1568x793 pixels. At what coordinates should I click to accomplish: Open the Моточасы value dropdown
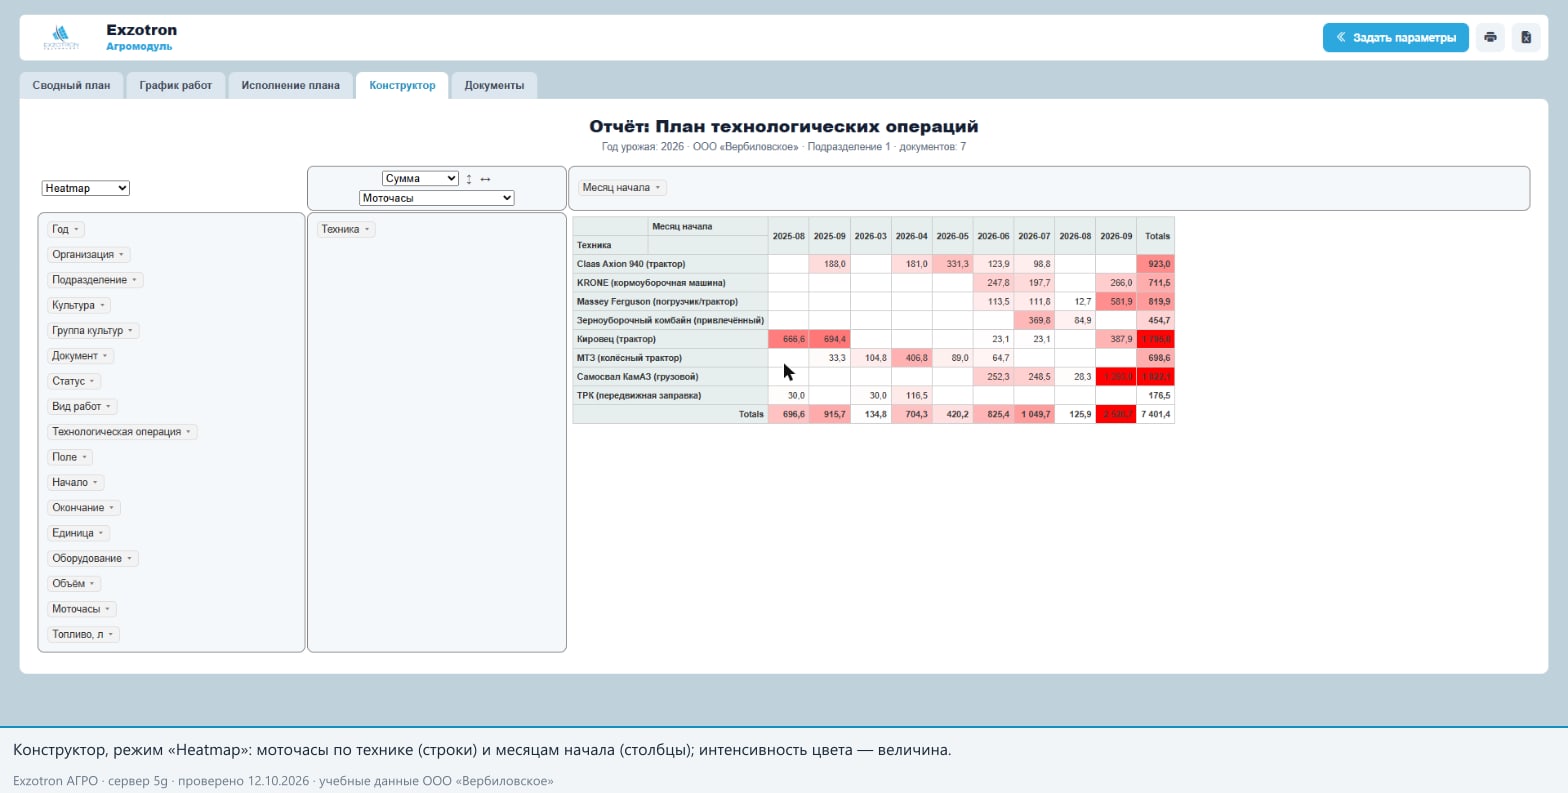pos(437,198)
